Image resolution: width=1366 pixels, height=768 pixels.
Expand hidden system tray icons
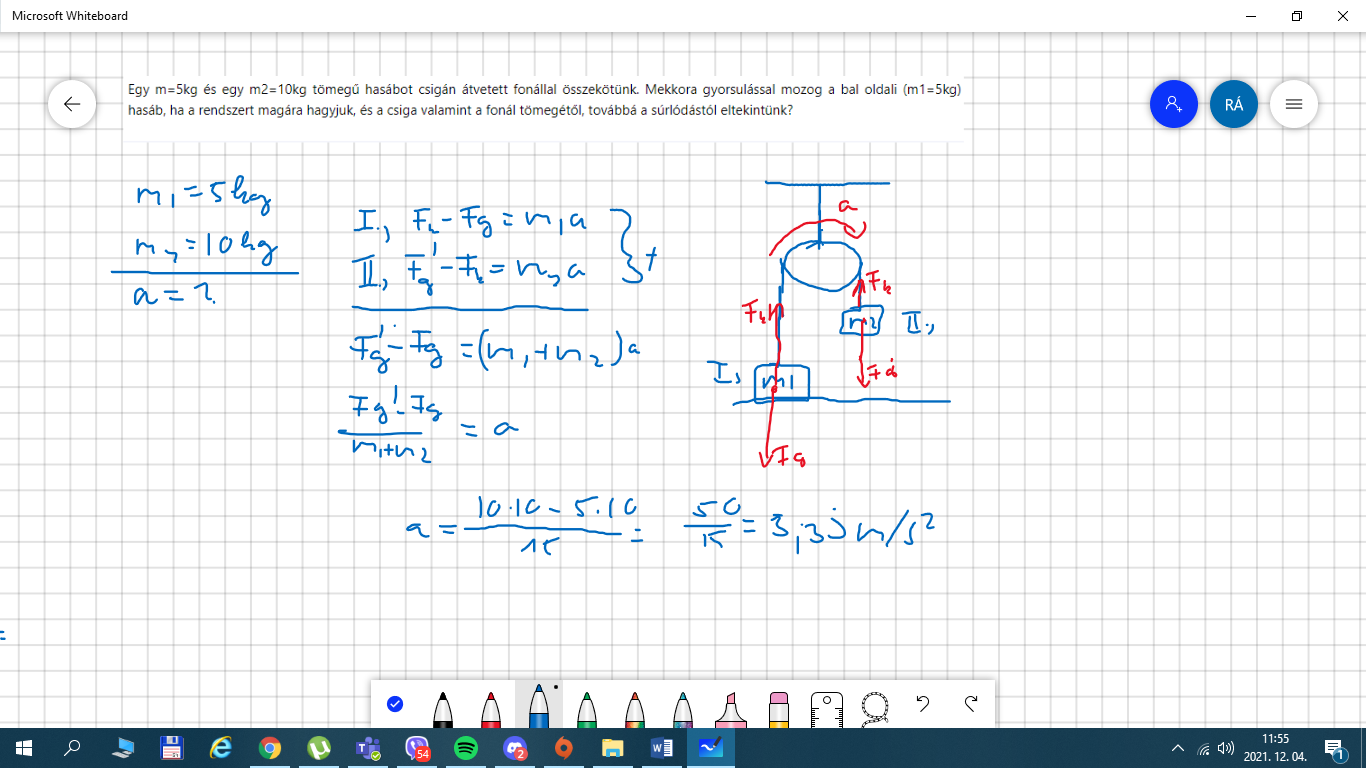point(1178,747)
